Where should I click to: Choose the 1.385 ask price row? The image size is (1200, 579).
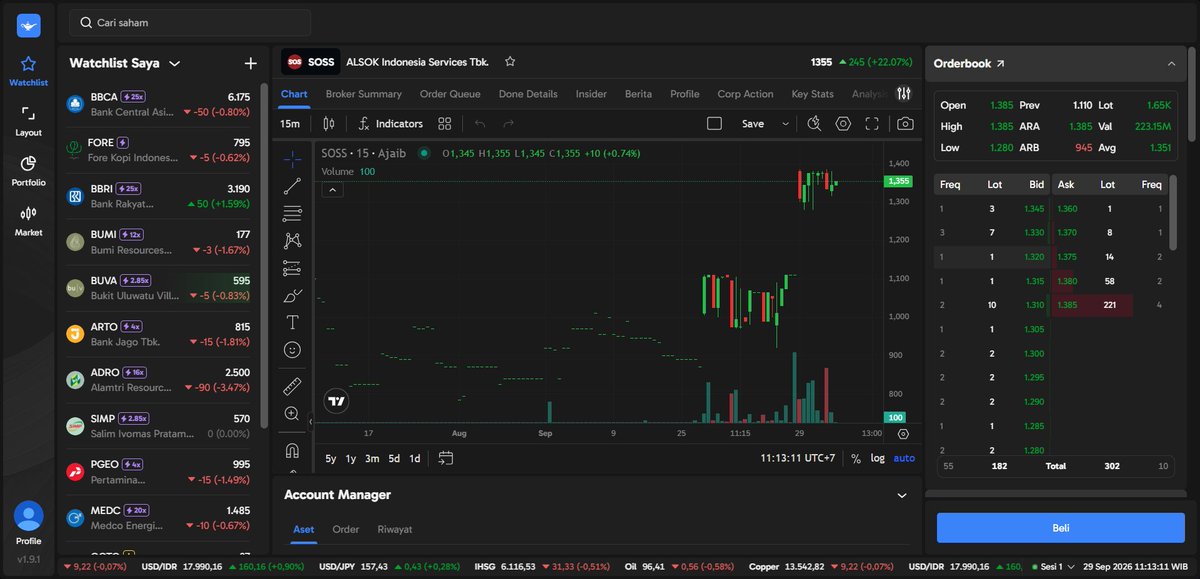(1111, 305)
